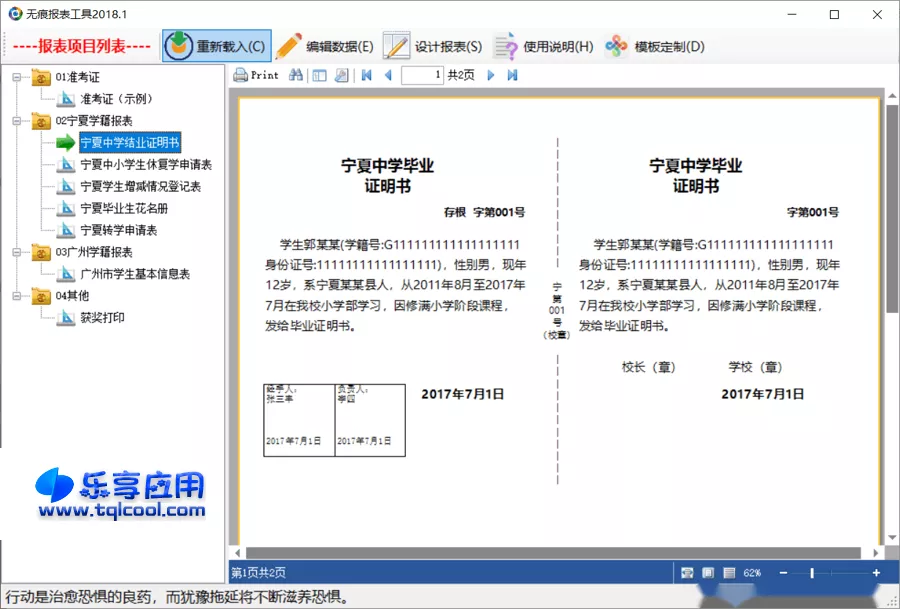900x609 pixels.
Task: Go to next page with blue arrow
Action: coord(490,74)
